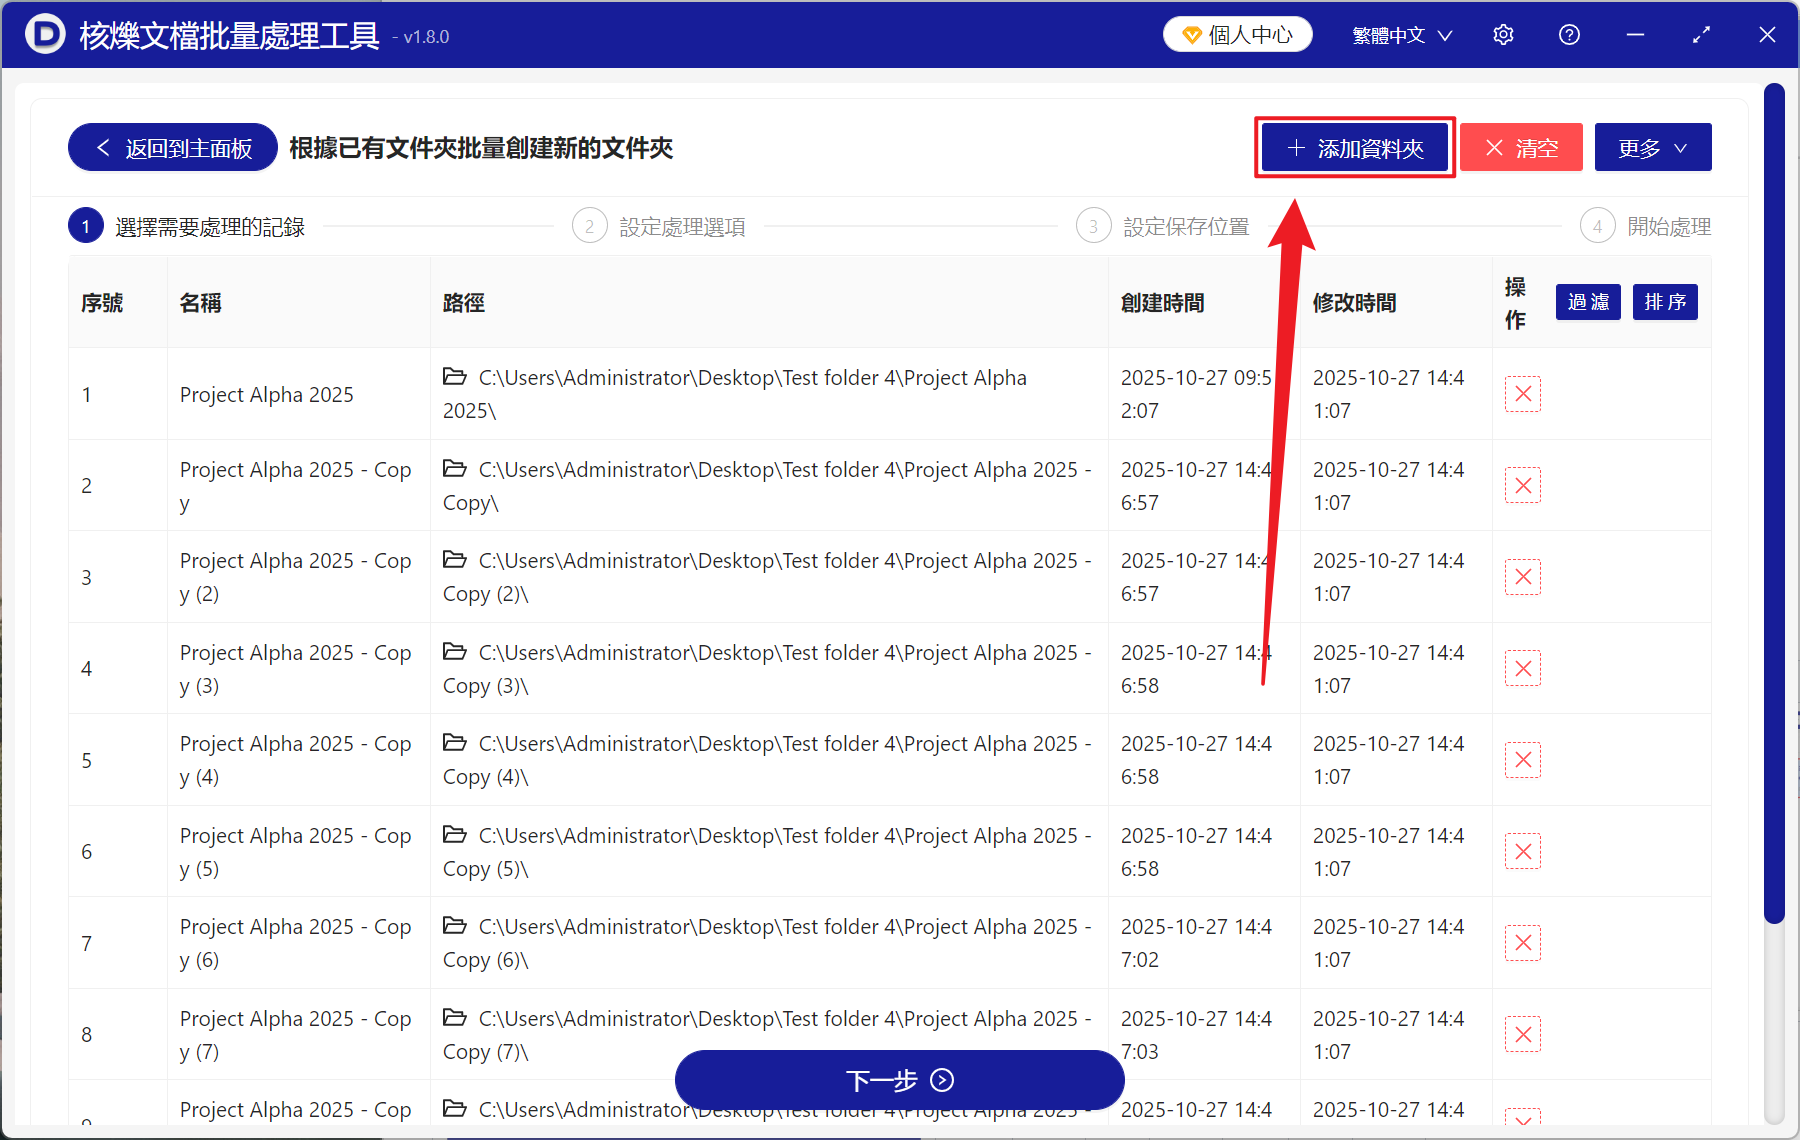Click the help question mark icon
1800x1140 pixels.
(x=1569, y=34)
